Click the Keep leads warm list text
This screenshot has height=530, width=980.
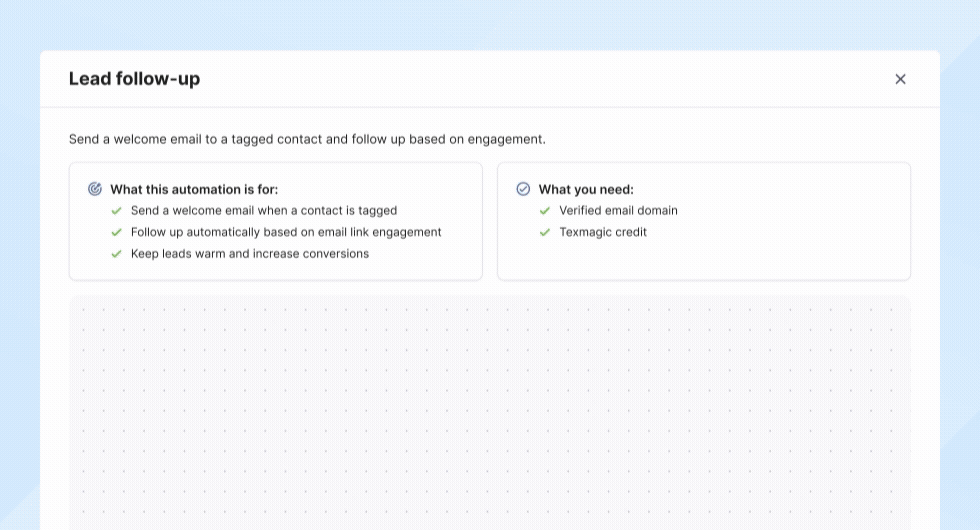pyautogui.click(x=250, y=254)
